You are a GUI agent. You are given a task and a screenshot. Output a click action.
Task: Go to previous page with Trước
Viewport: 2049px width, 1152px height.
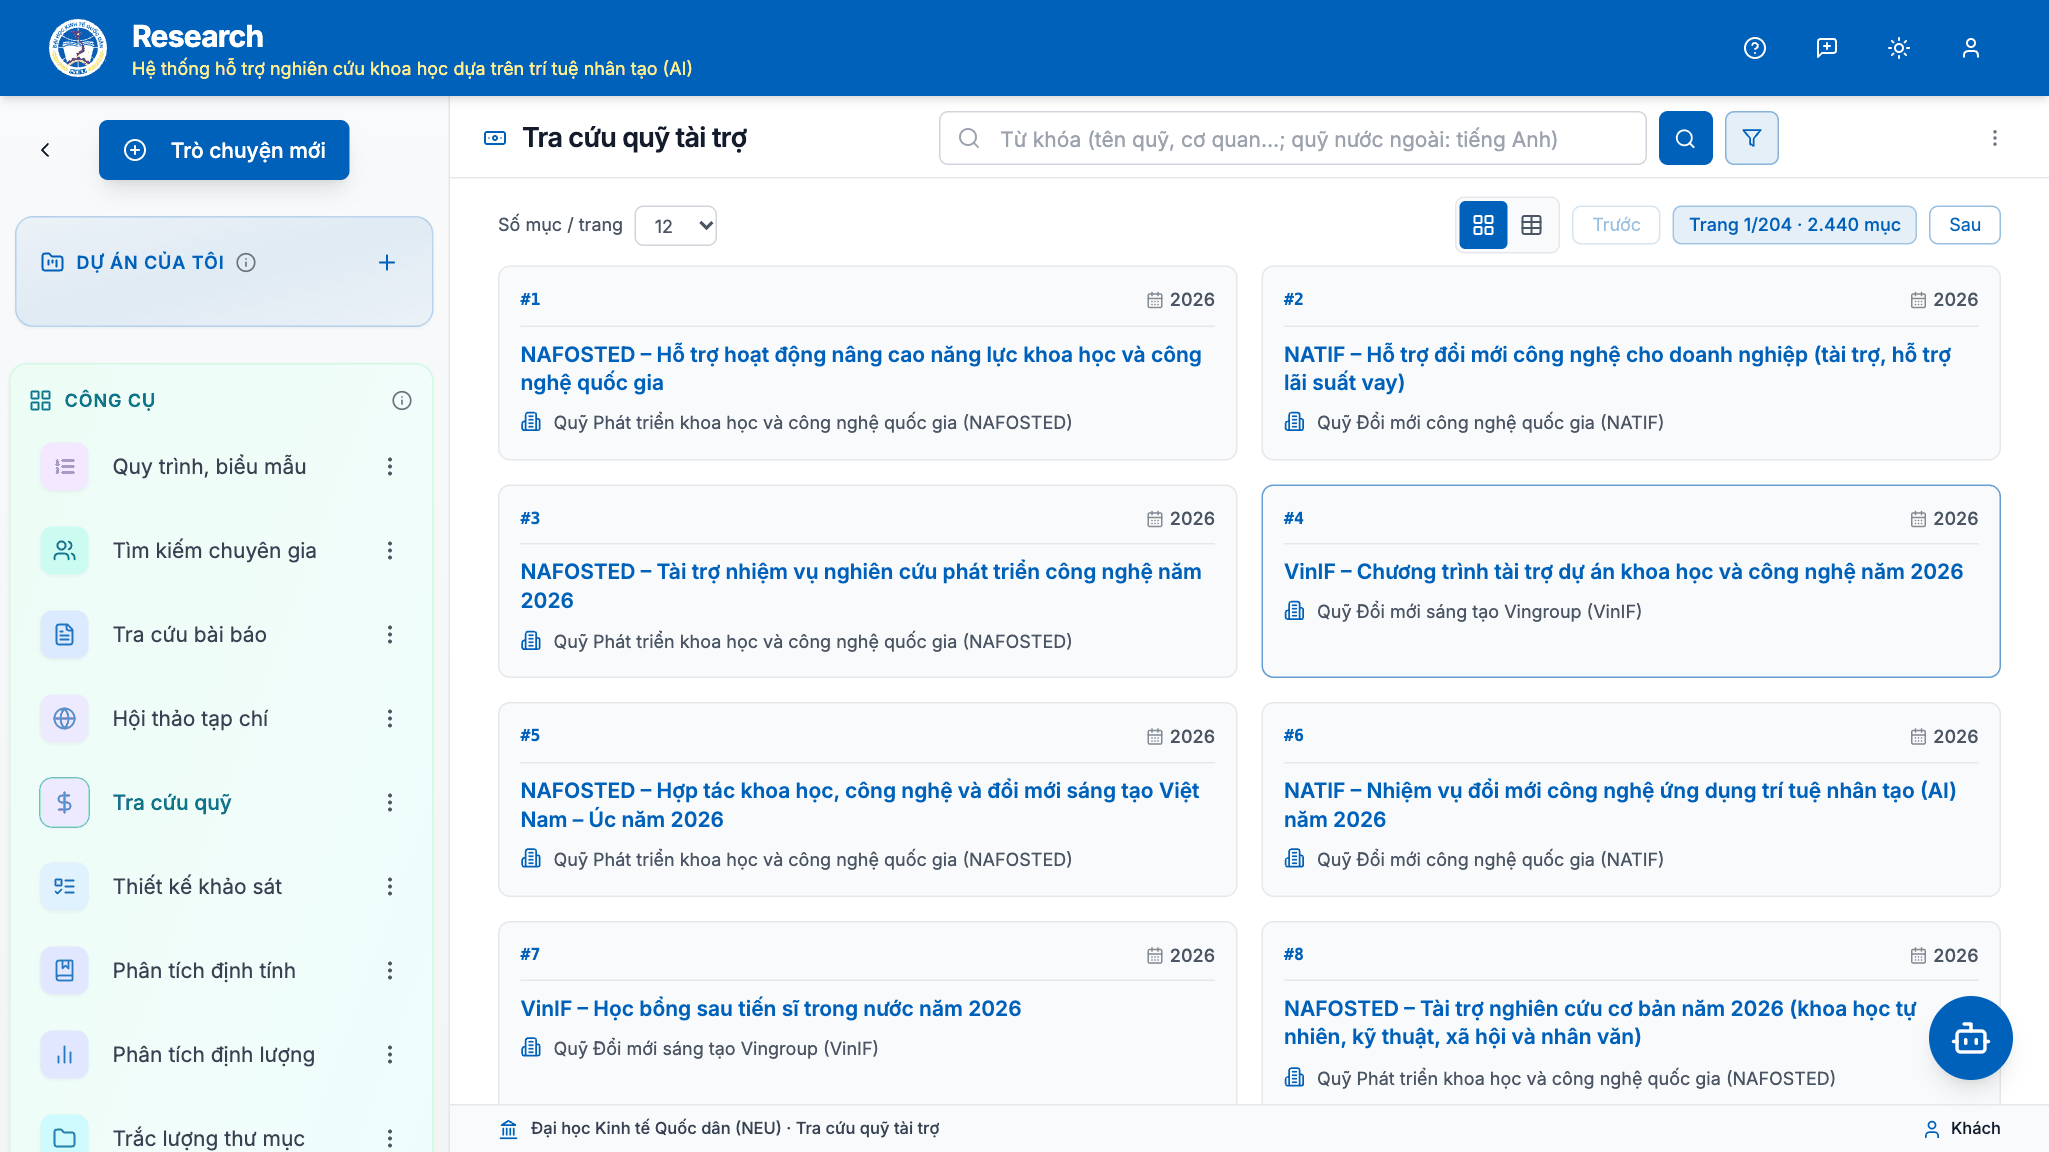click(x=1616, y=225)
